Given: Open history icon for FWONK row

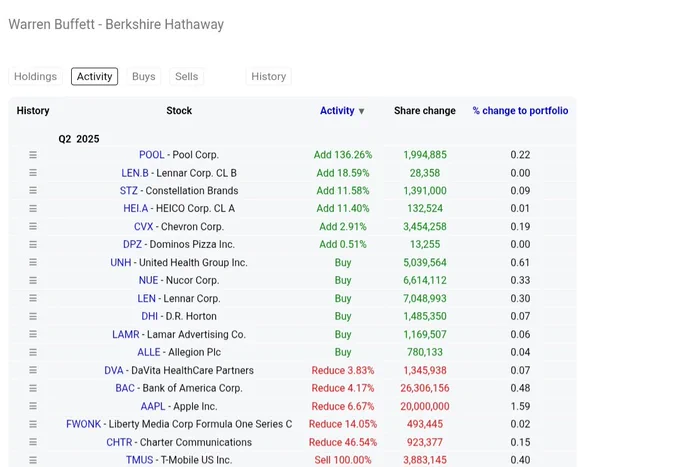Looking at the screenshot, I should pyautogui.click(x=33, y=424).
